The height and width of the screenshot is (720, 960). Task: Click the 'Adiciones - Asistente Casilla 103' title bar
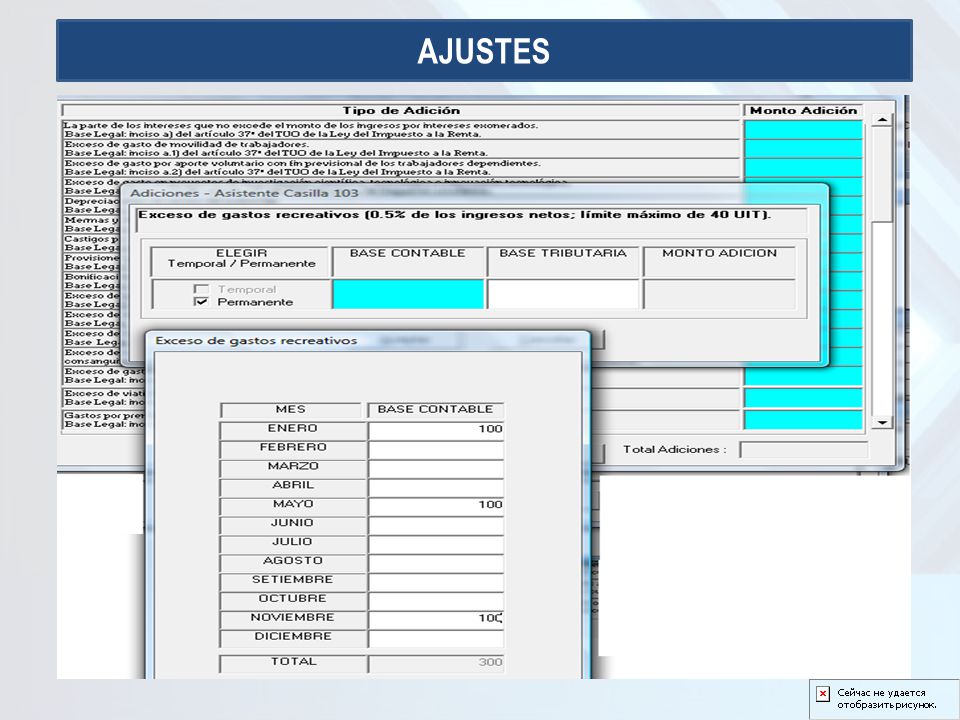[x=474, y=193]
